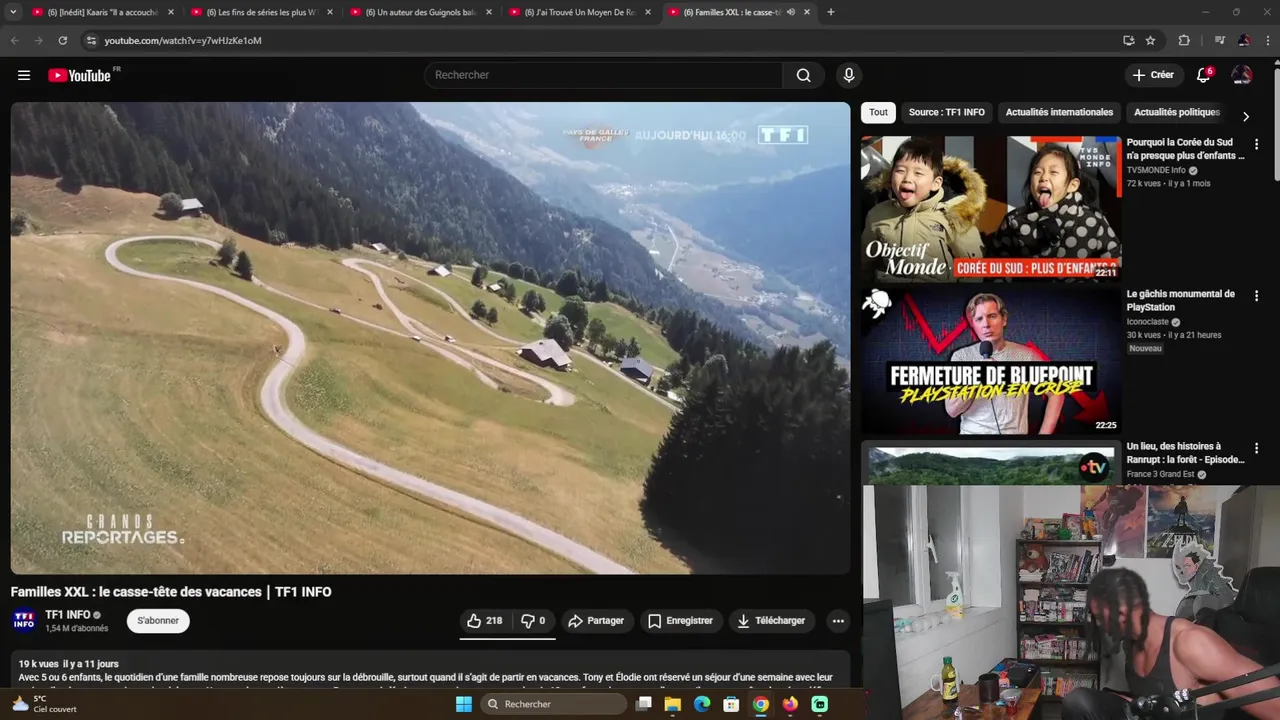Open the TF1 INFO channel name link
The image size is (1280, 720).
click(67, 615)
